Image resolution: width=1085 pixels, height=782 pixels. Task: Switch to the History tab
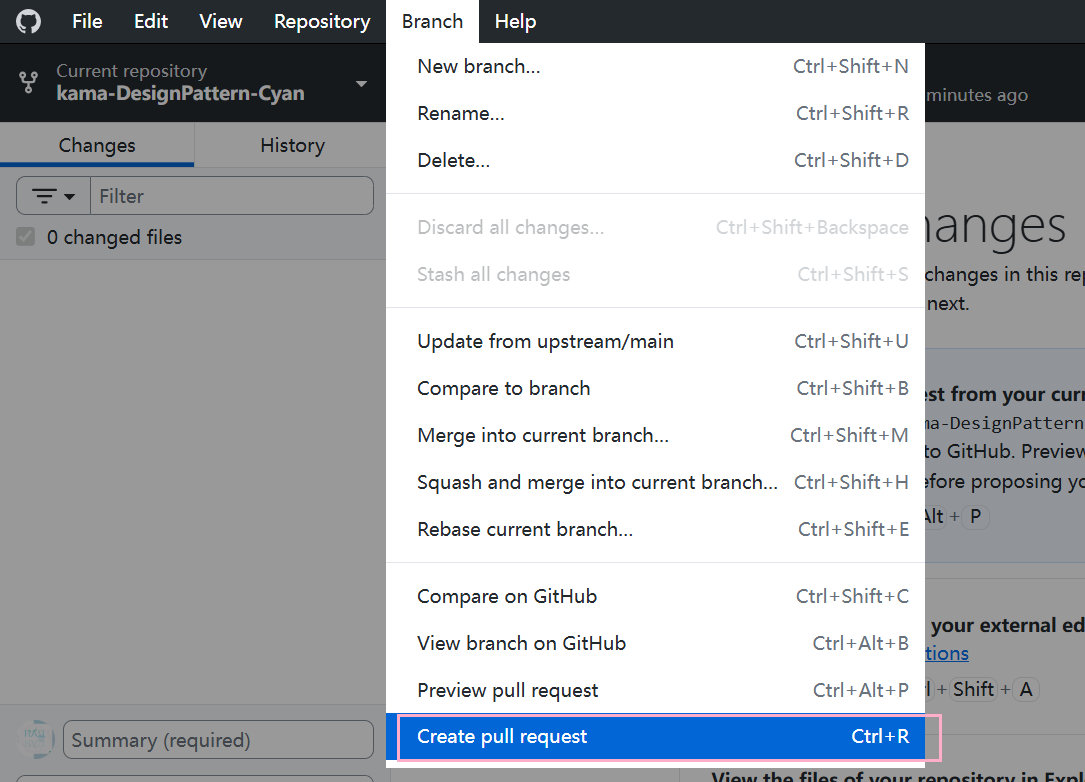point(292,145)
